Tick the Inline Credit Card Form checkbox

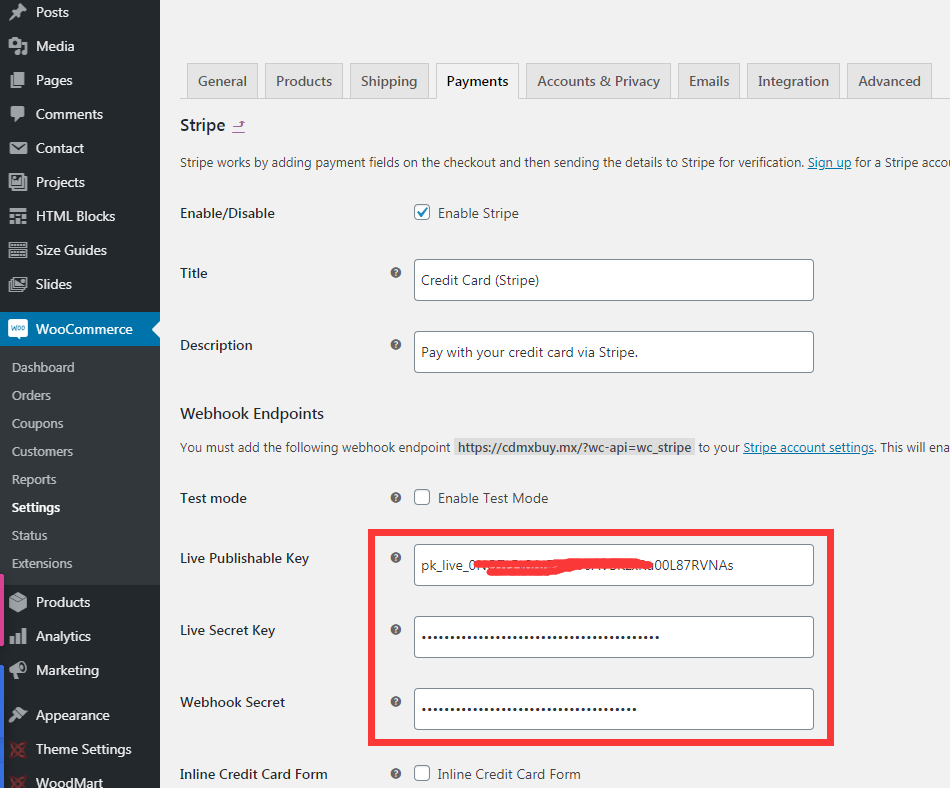(422, 773)
